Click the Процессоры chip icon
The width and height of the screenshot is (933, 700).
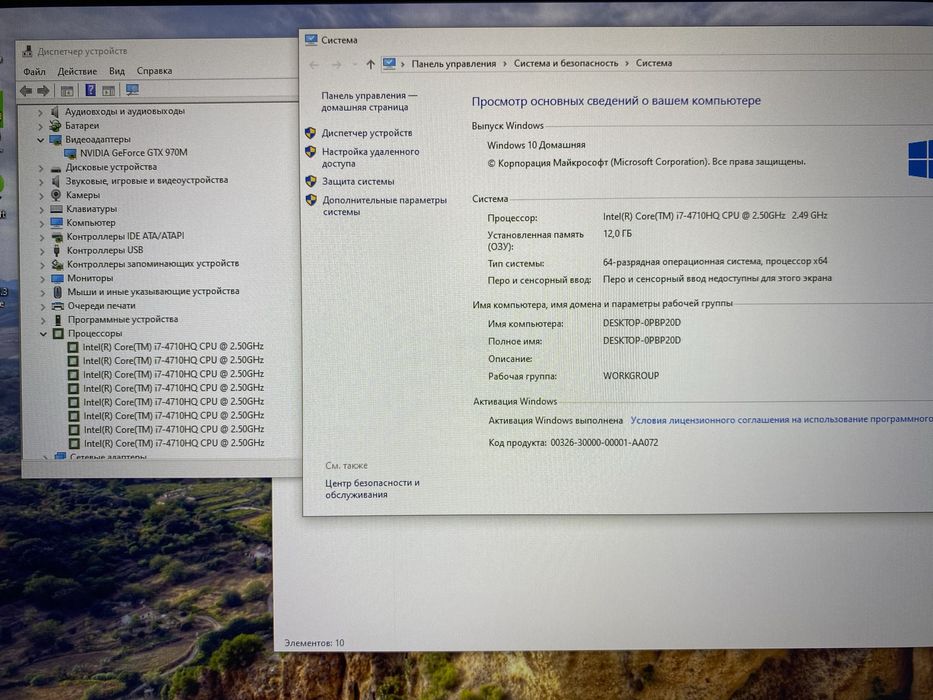(58, 333)
